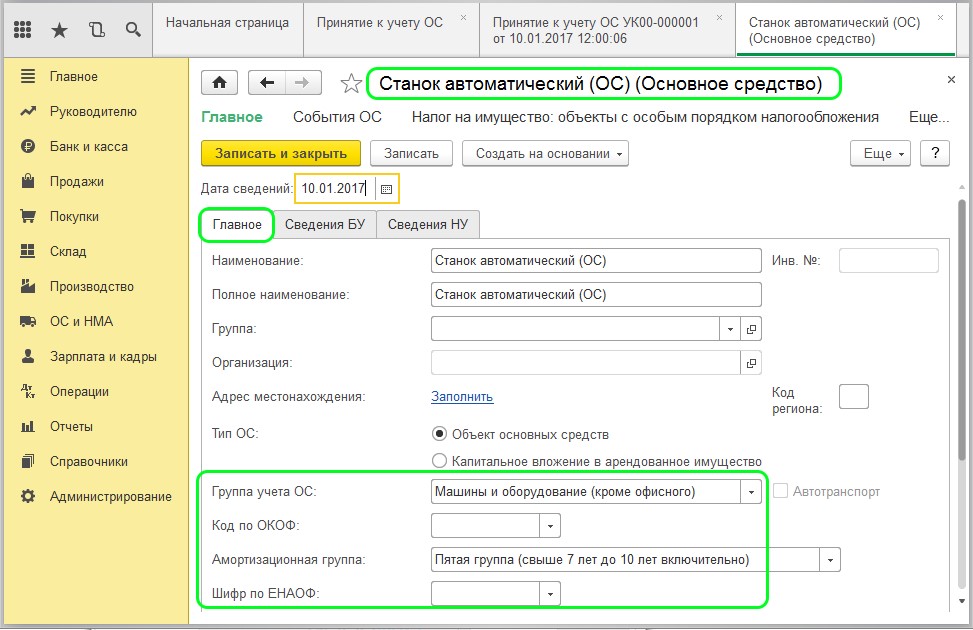
Task: Click the Полное наименование input field
Action: (596, 295)
